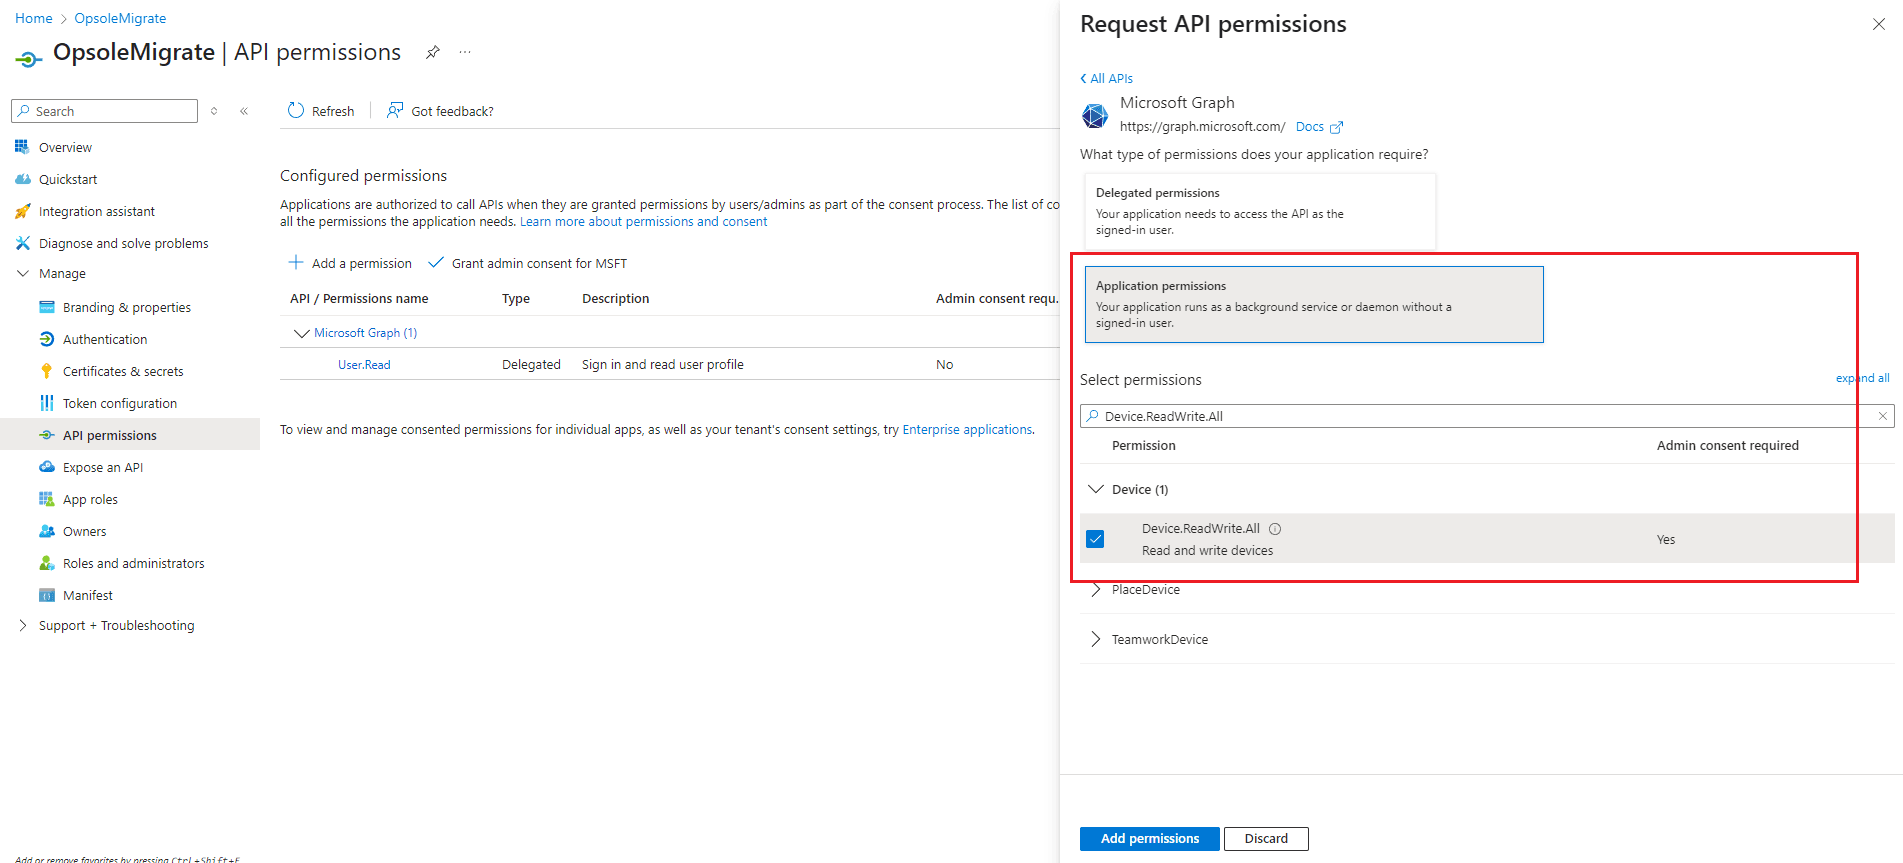Open the User.Read permission link
This screenshot has width=1903, height=863.
pos(364,365)
